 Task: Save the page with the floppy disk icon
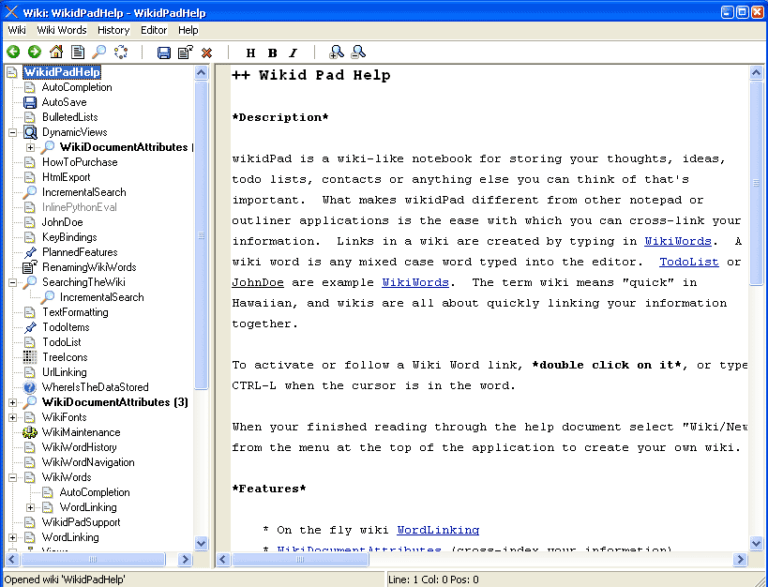[x=164, y=52]
